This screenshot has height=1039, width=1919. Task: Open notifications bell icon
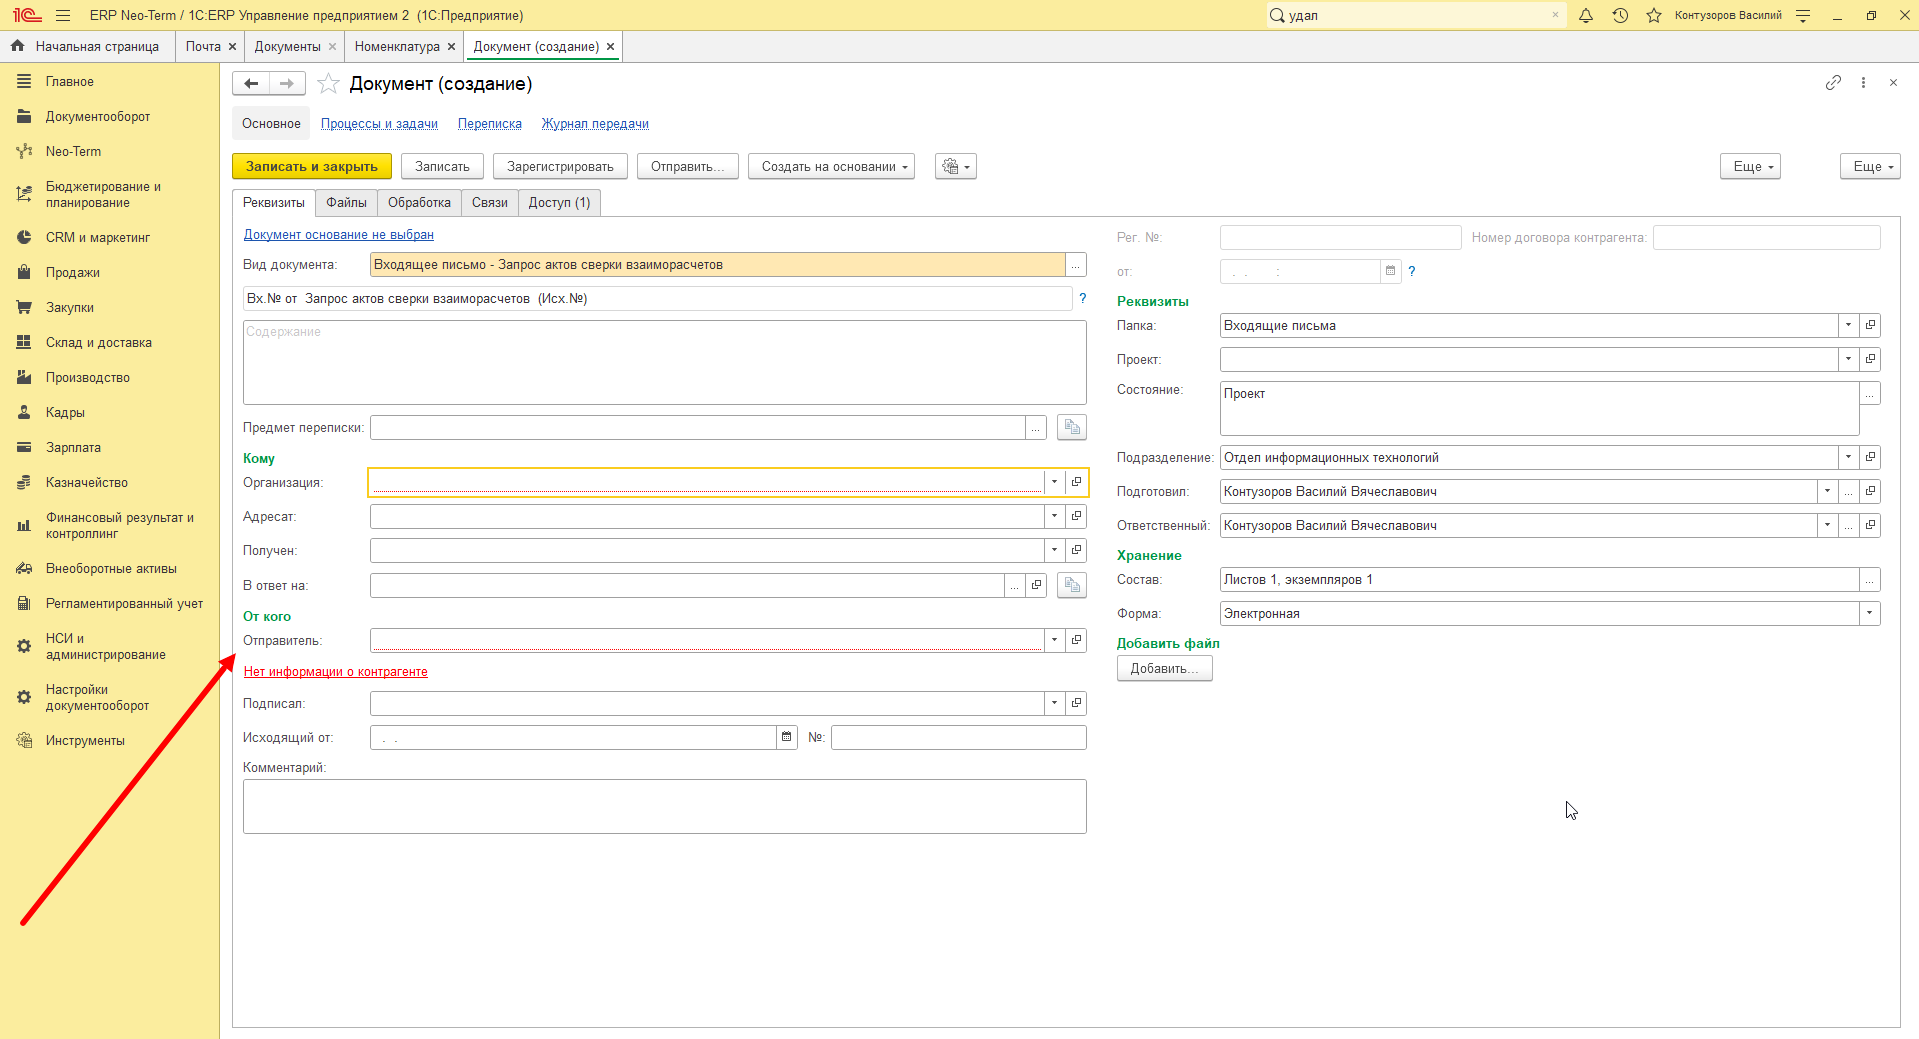(1586, 15)
